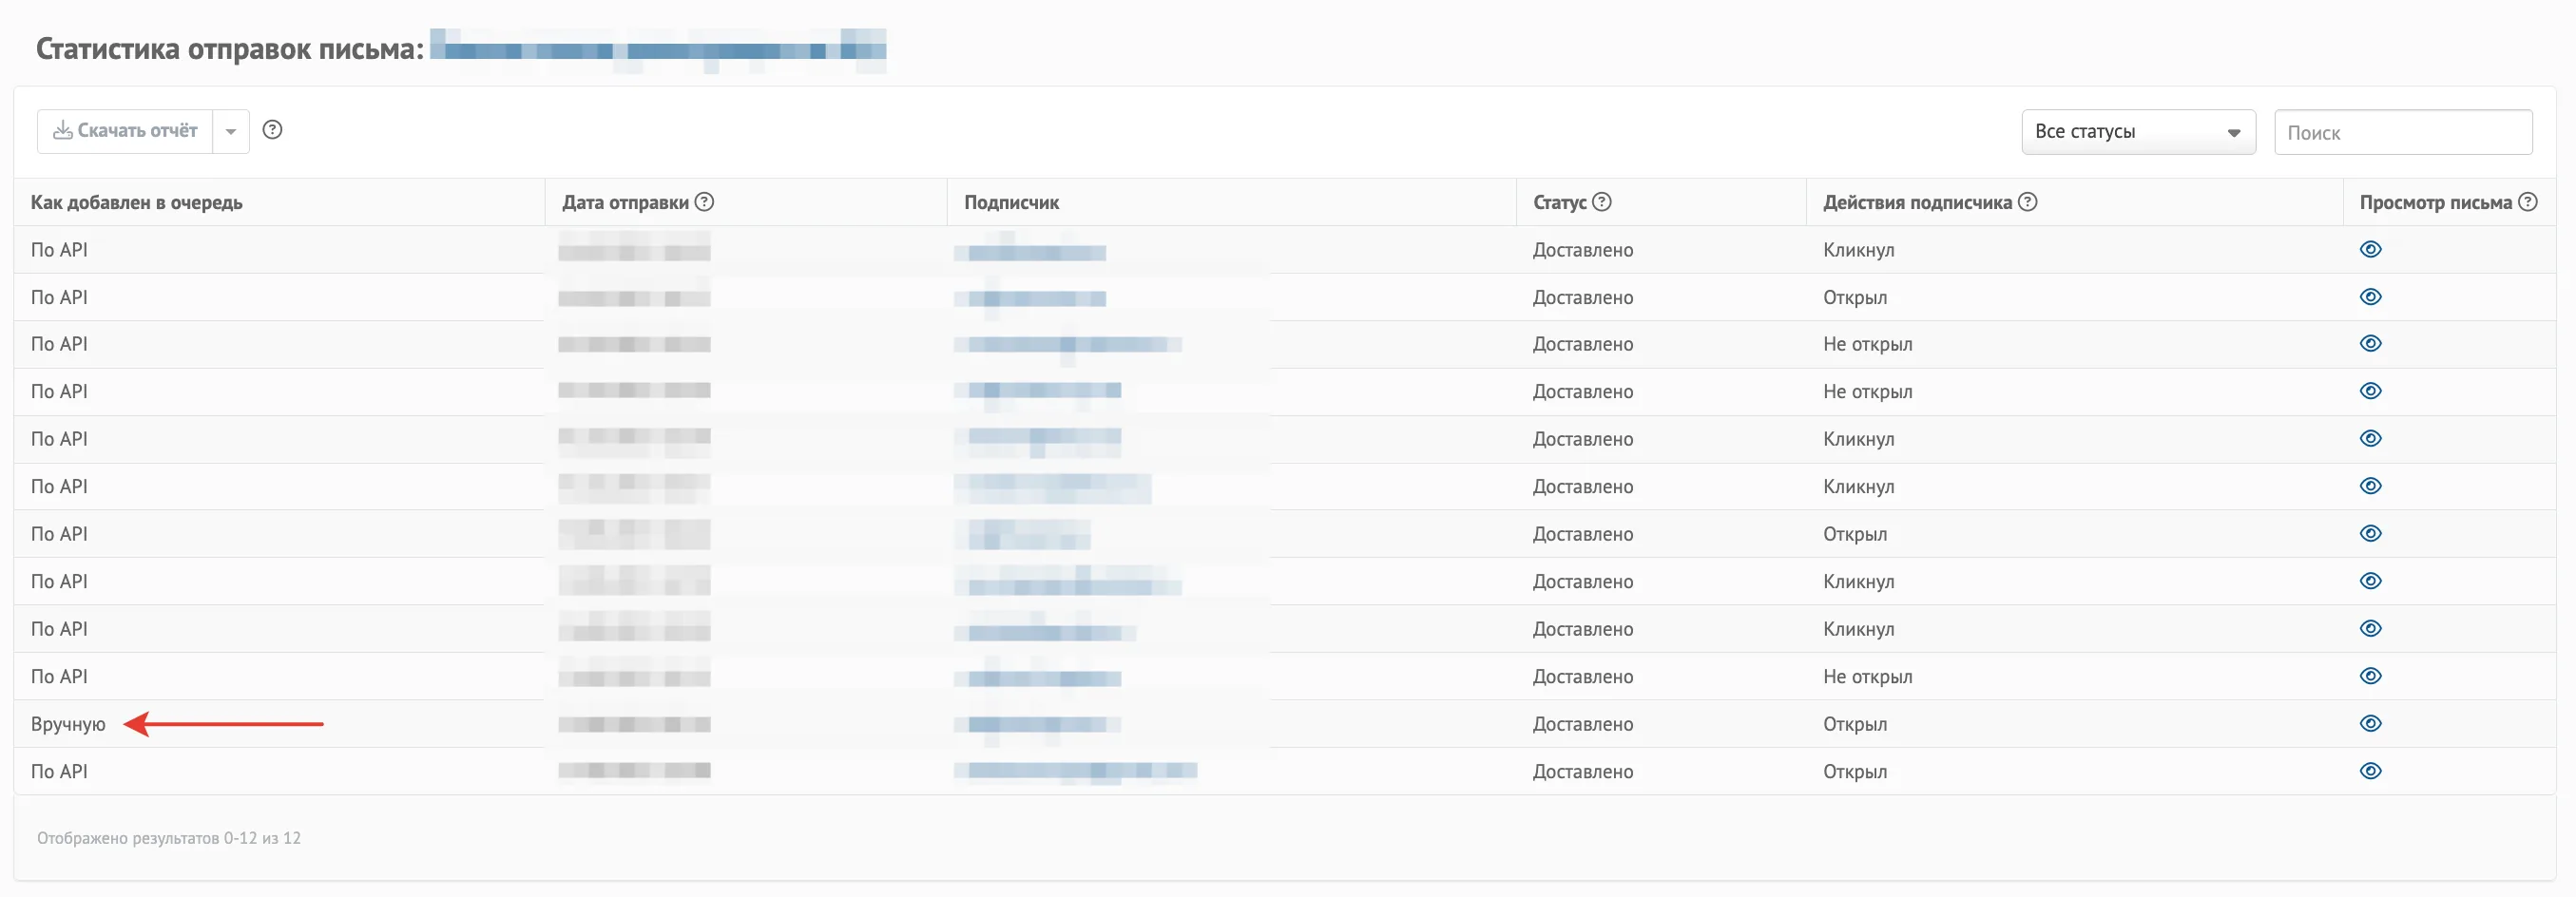Open the Все статусы dropdown
Viewport: 2576px width, 897px height.
coord(2138,132)
